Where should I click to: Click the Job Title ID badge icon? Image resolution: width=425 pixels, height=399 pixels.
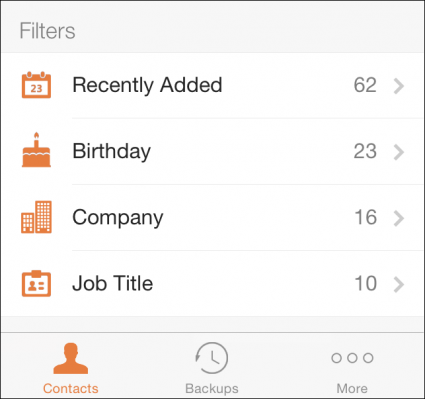(x=36, y=283)
